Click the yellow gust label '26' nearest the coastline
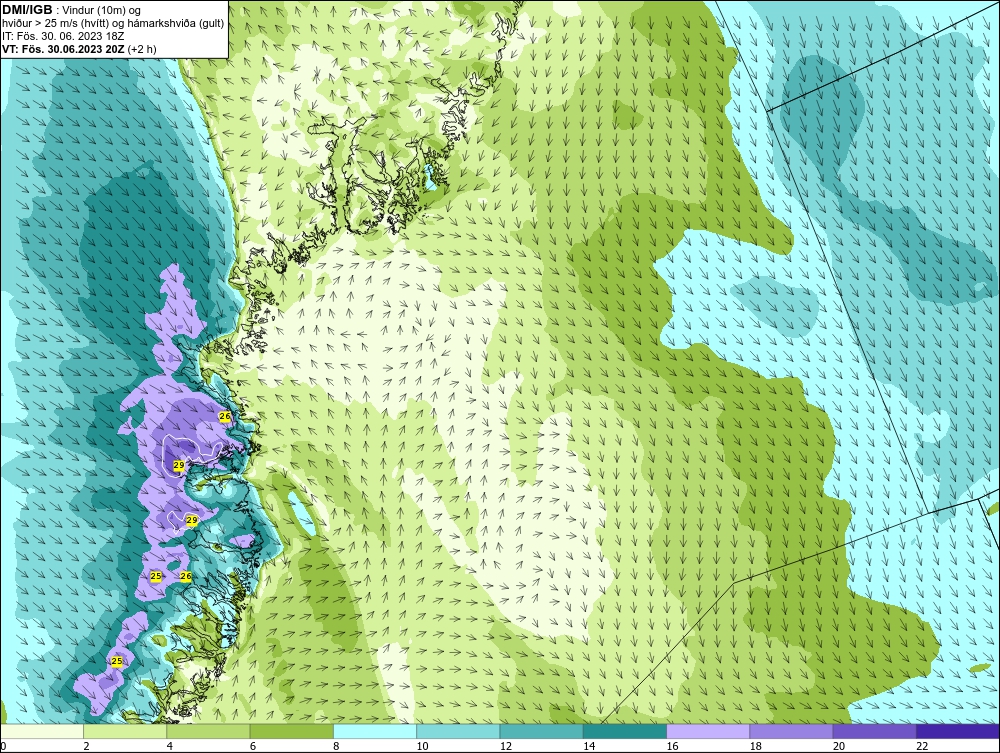 coord(224,416)
